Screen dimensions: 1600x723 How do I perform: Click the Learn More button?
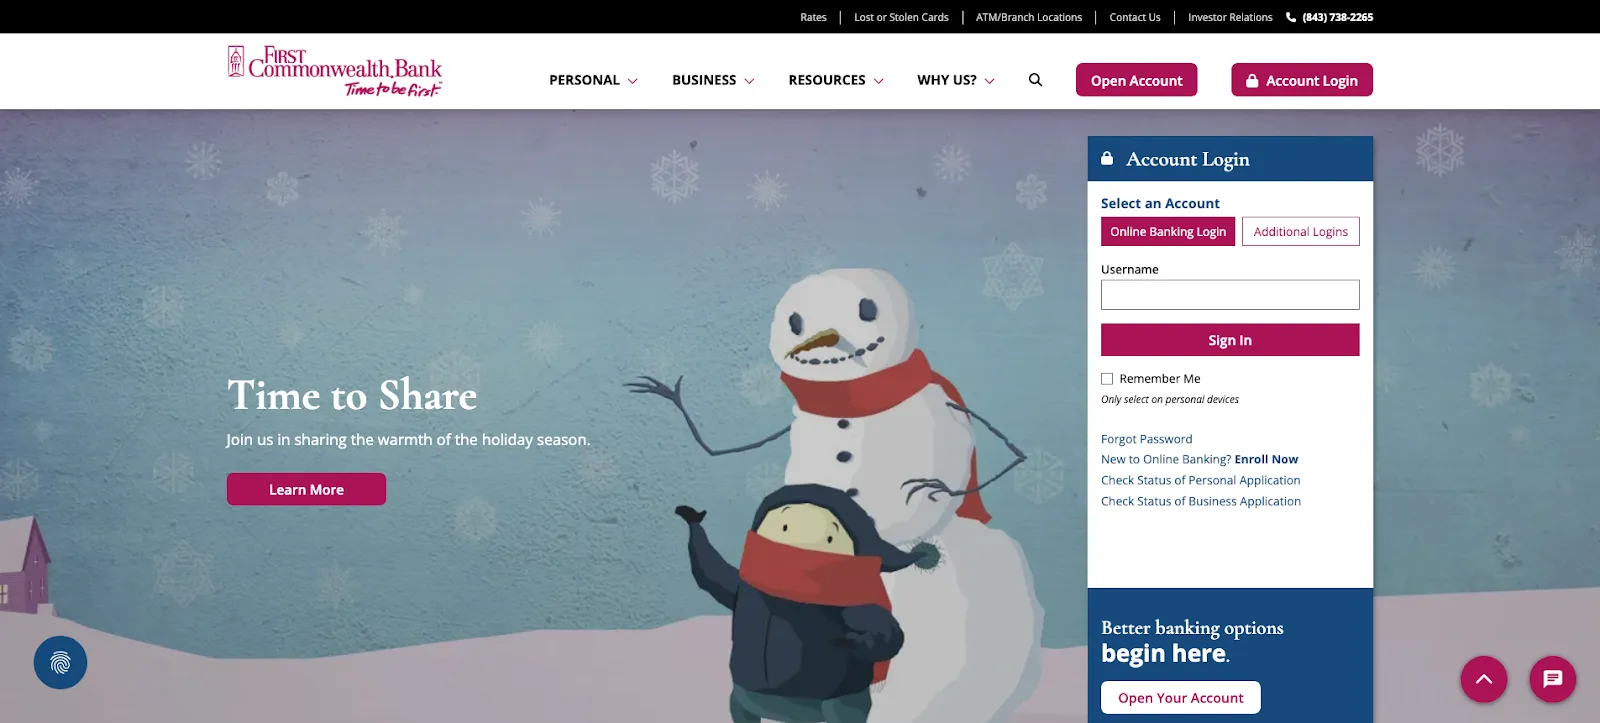click(306, 489)
